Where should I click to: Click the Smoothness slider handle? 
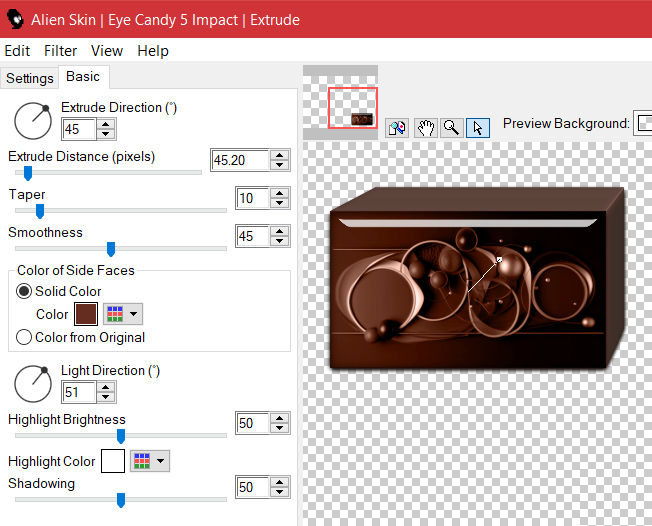(x=111, y=249)
